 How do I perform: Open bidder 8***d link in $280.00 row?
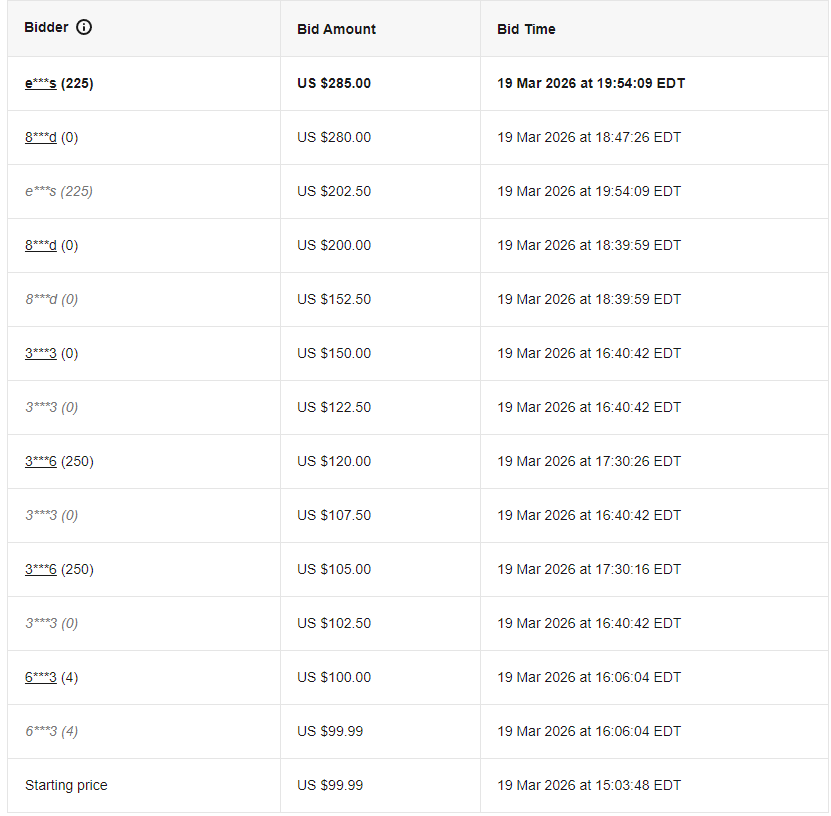[40, 138]
